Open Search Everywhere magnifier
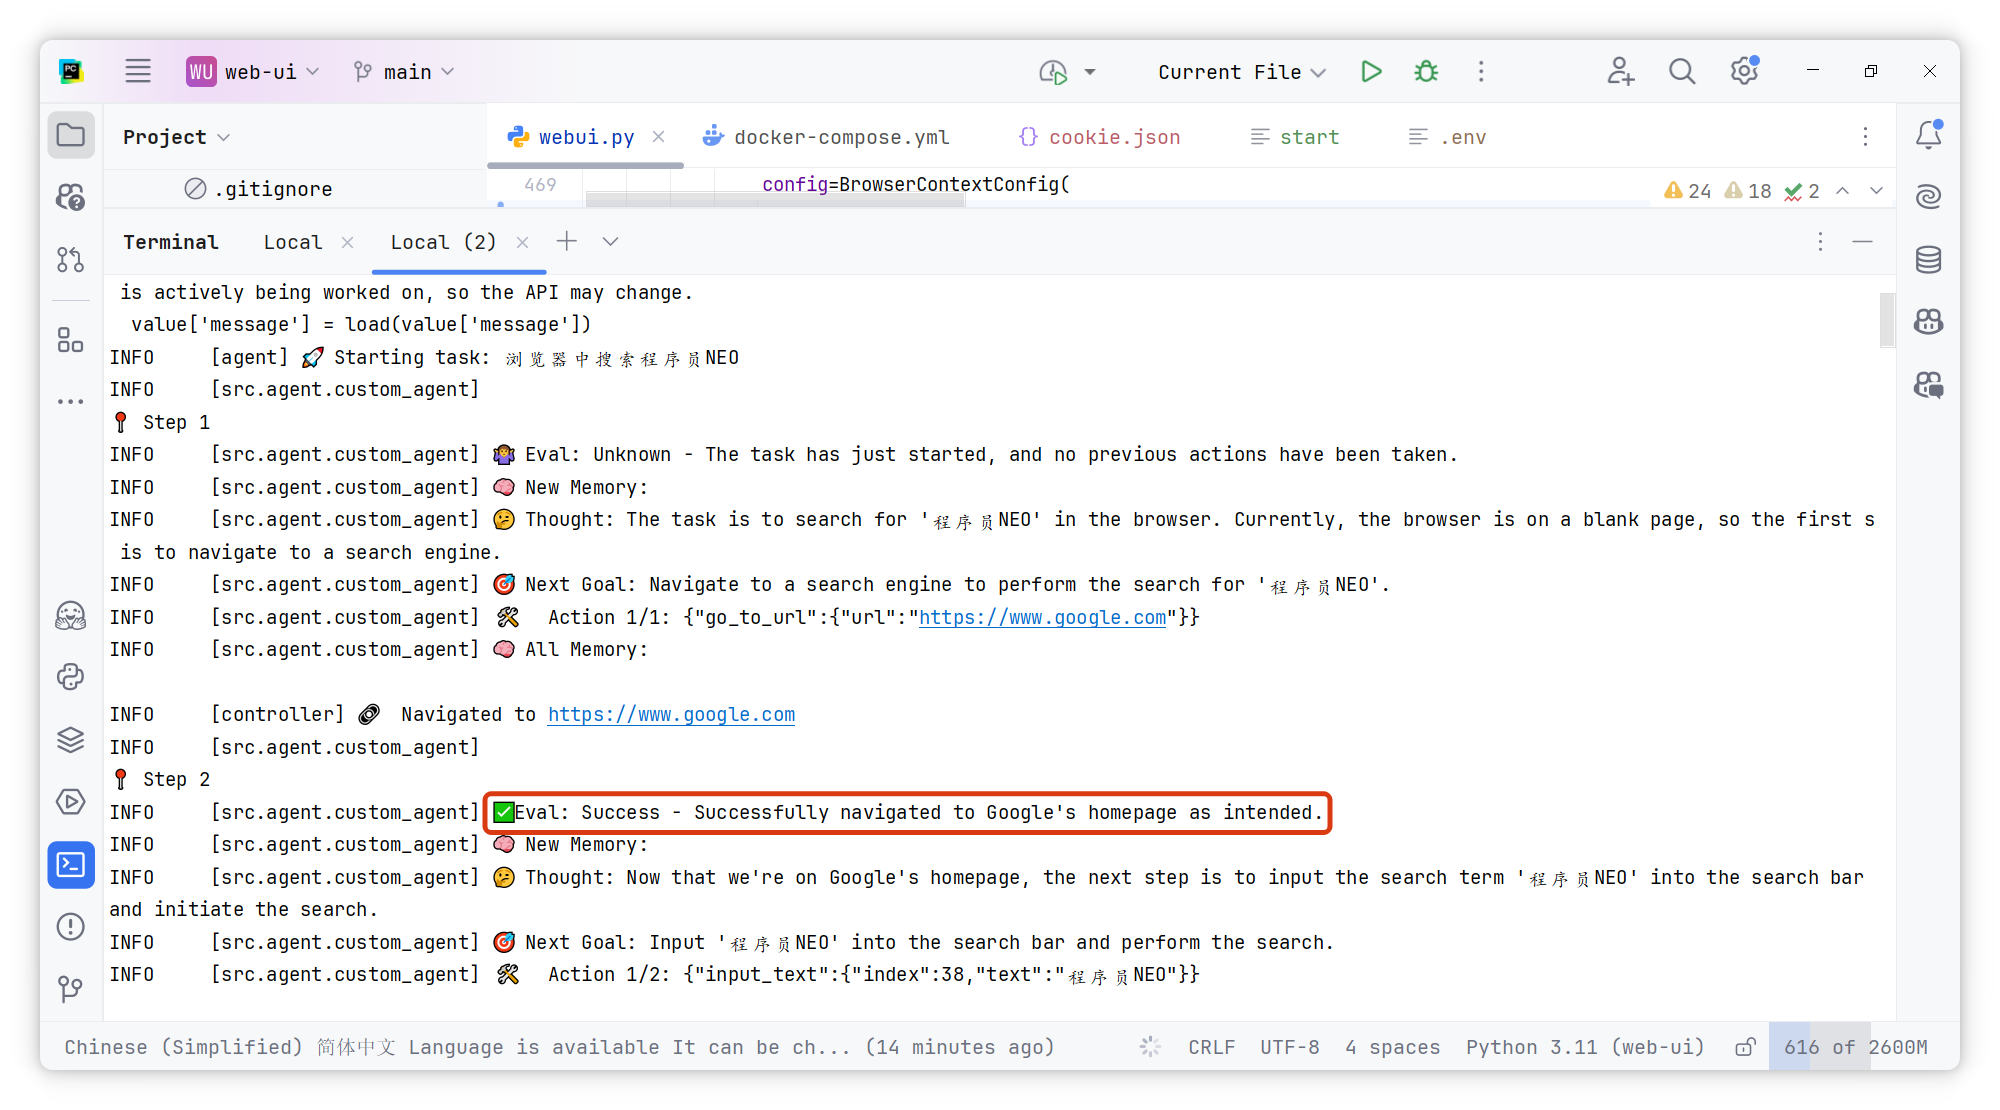2000x1110 pixels. pyautogui.click(x=1682, y=71)
